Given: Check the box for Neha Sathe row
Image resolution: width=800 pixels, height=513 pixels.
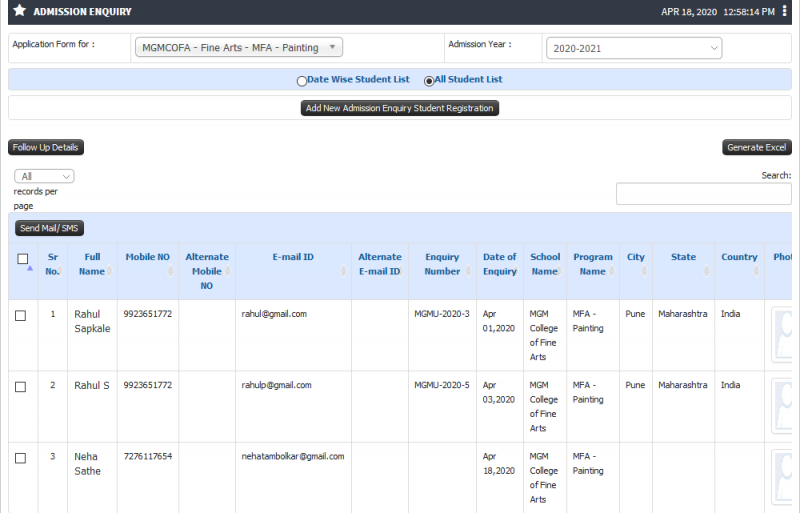Looking at the screenshot, I should tap(20, 458).
